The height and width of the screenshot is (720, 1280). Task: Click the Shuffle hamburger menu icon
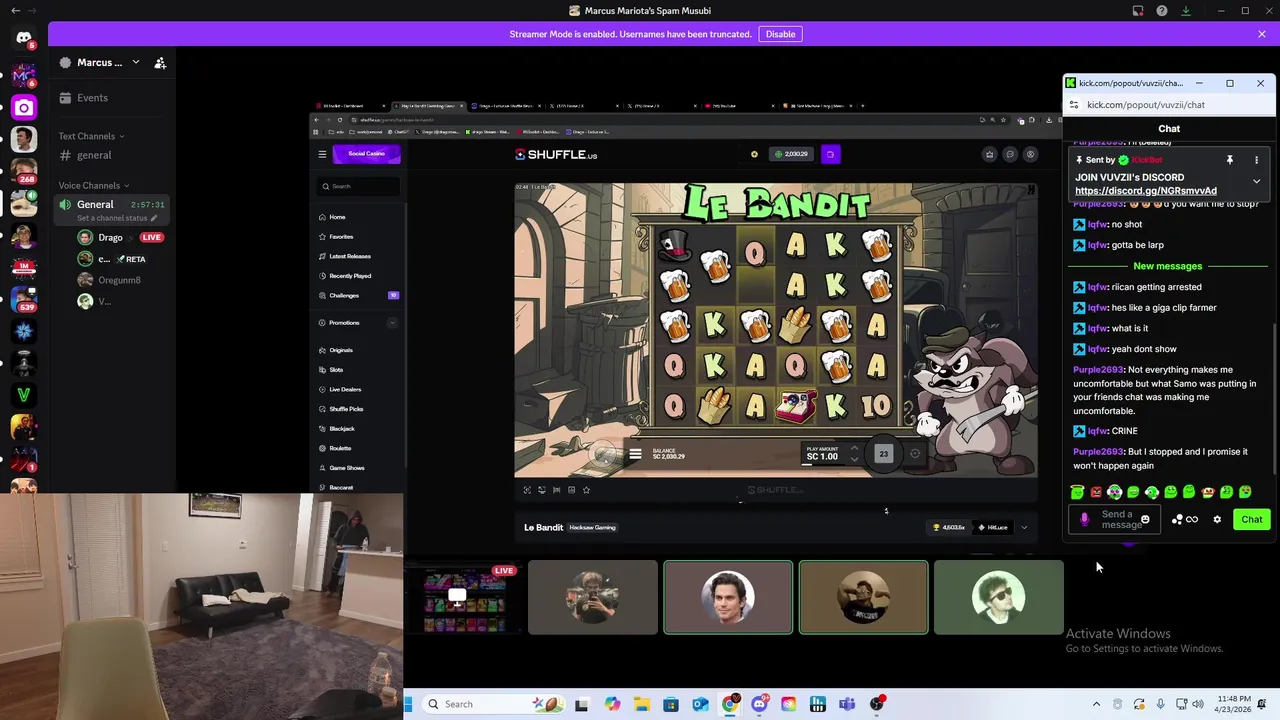point(322,154)
